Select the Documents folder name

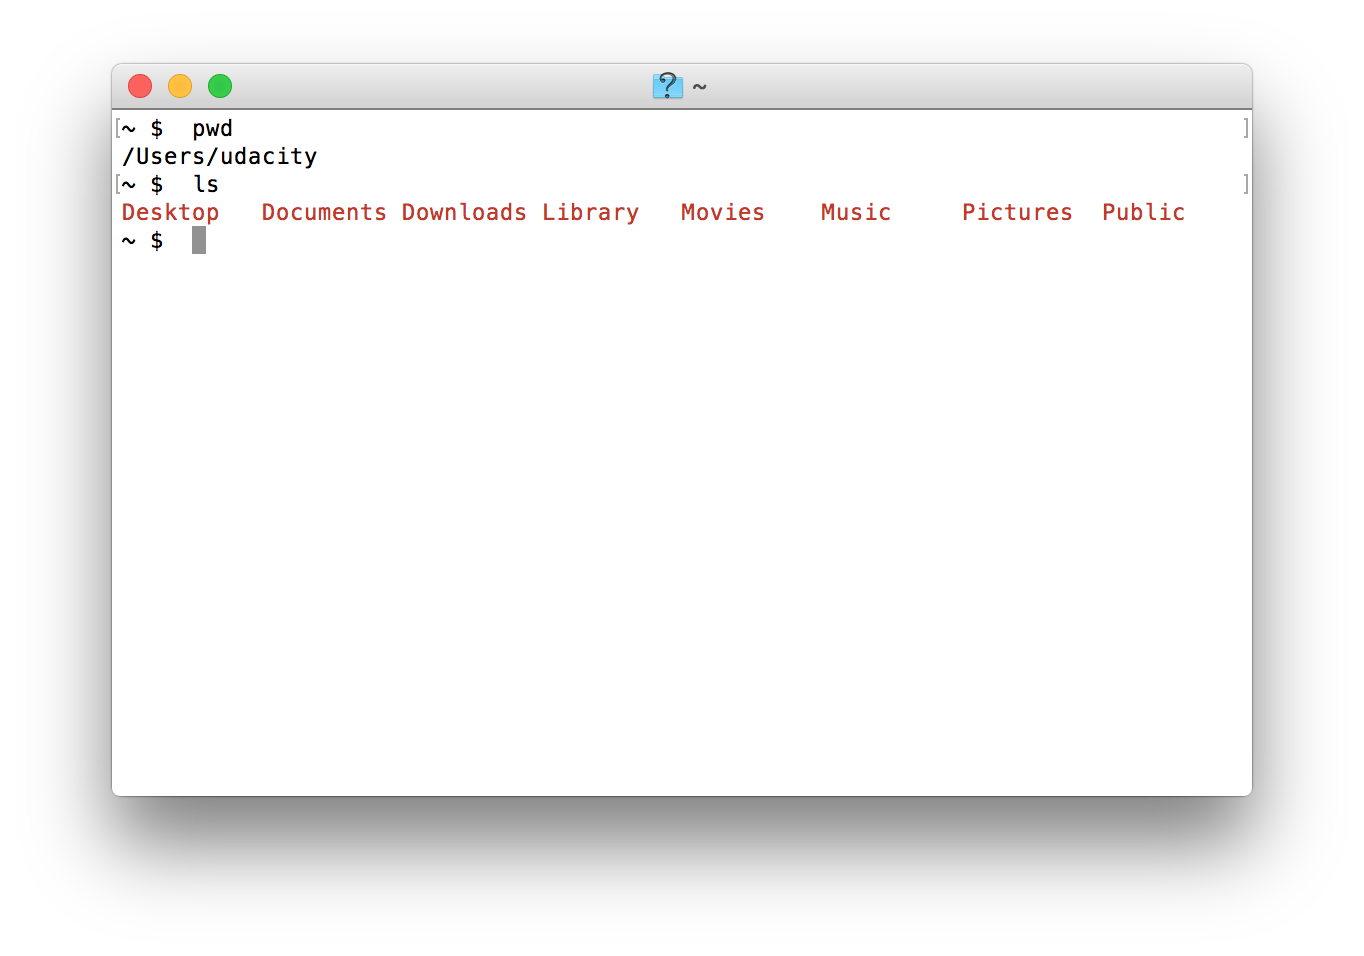(x=323, y=212)
